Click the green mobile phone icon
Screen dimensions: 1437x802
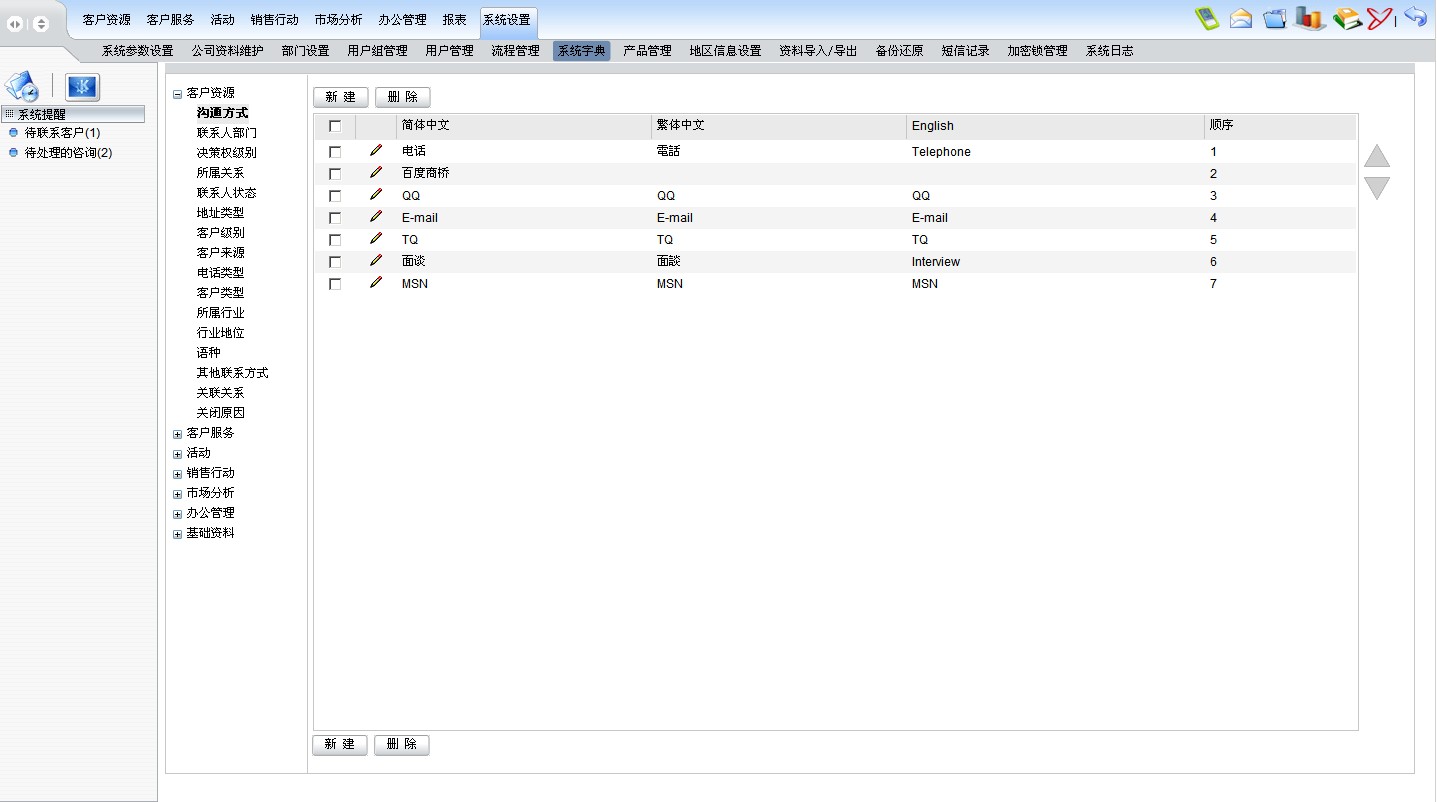point(1207,18)
